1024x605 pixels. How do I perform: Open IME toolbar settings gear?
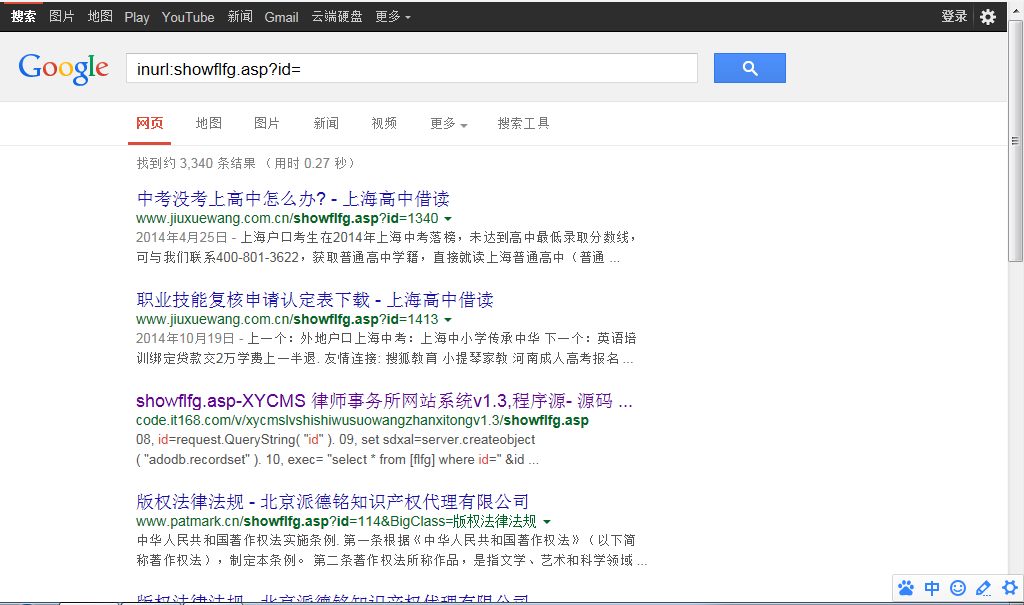click(x=1010, y=588)
